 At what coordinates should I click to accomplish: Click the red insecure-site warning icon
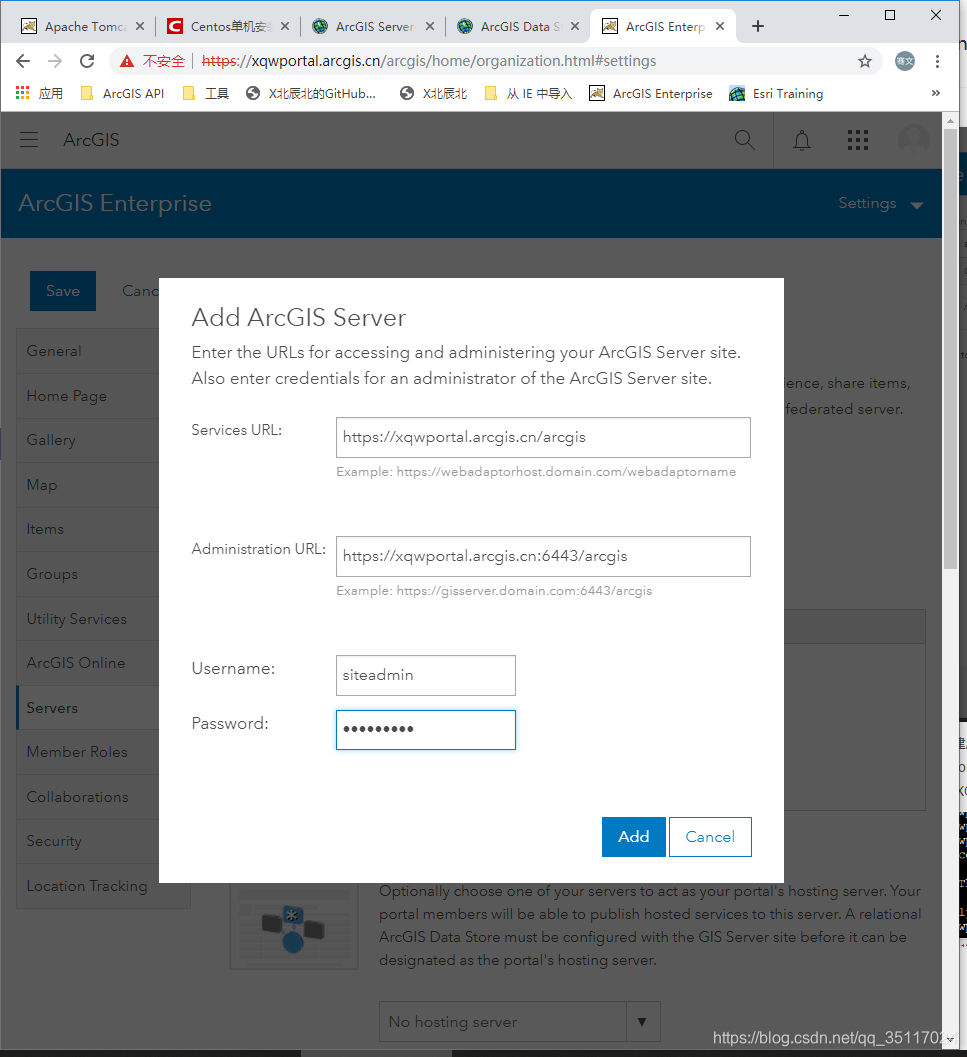(x=127, y=61)
